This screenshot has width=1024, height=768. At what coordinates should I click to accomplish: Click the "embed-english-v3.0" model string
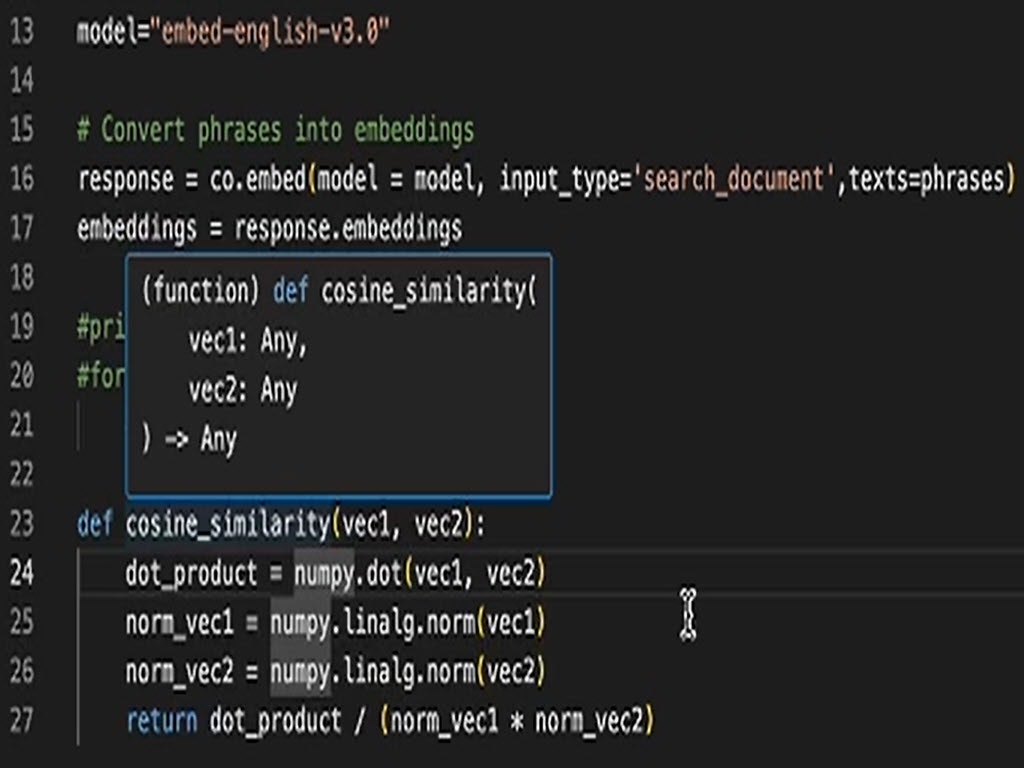click(x=268, y=32)
